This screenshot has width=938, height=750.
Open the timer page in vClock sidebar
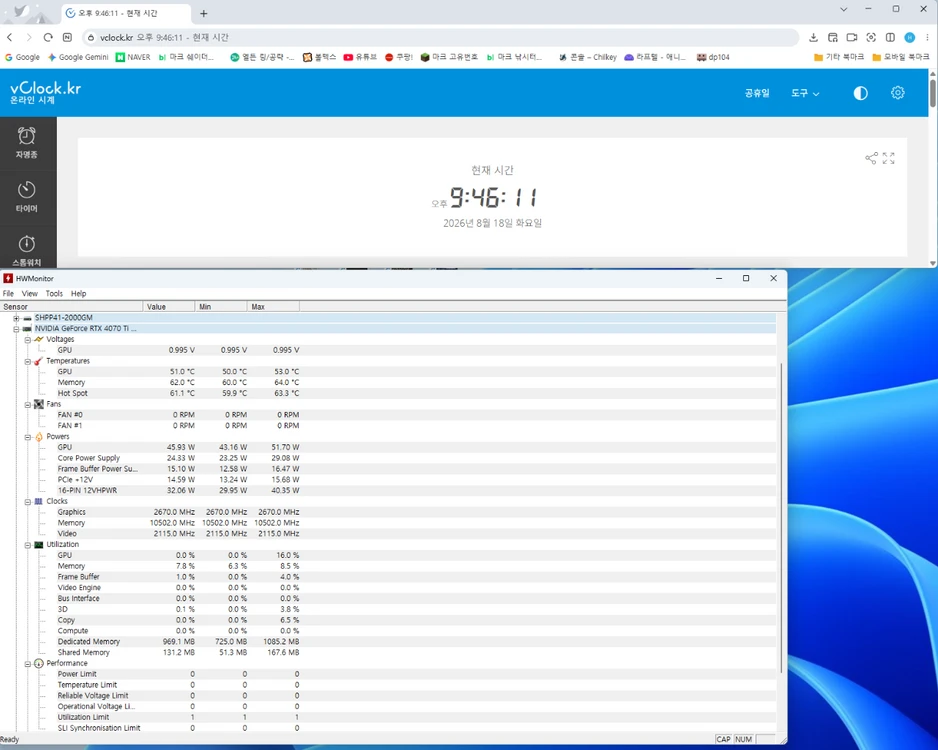coord(26,196)
